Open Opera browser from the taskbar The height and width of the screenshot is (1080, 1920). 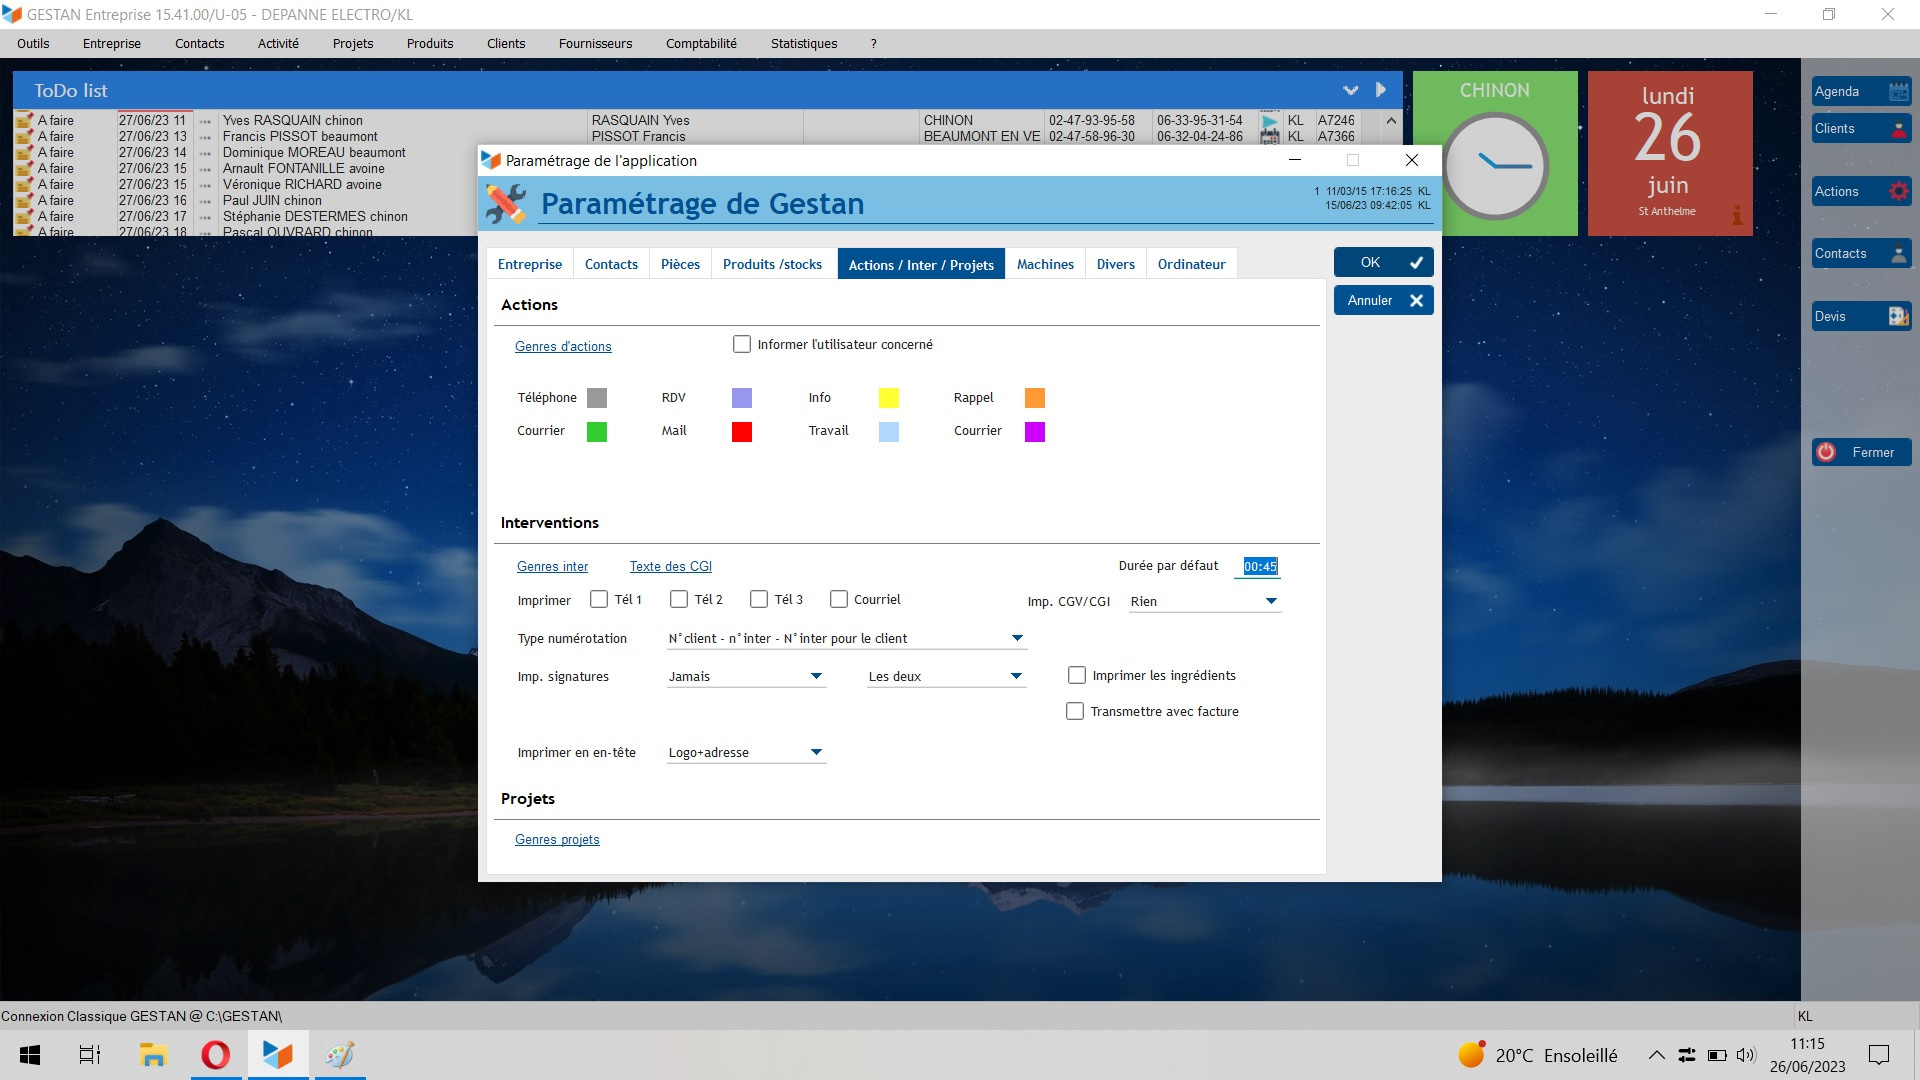click(216, 1055)
